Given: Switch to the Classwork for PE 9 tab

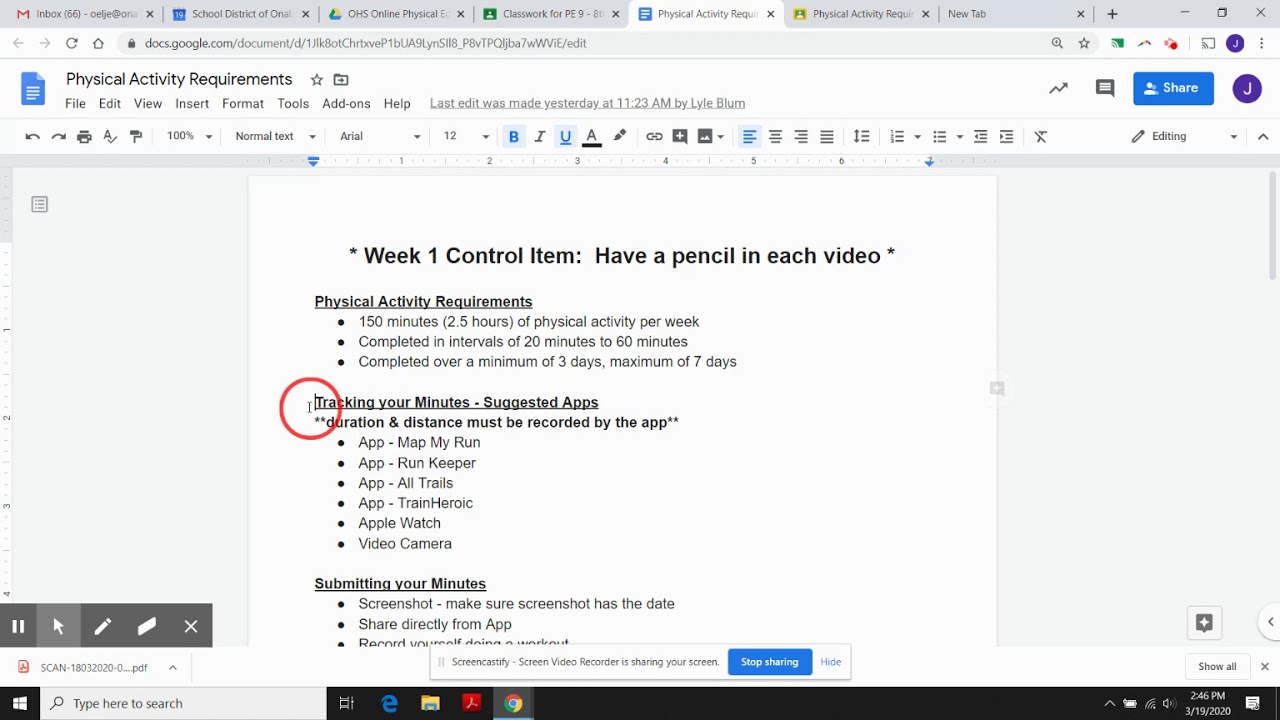Looking at the screenshot, I should tap(551, 14).
